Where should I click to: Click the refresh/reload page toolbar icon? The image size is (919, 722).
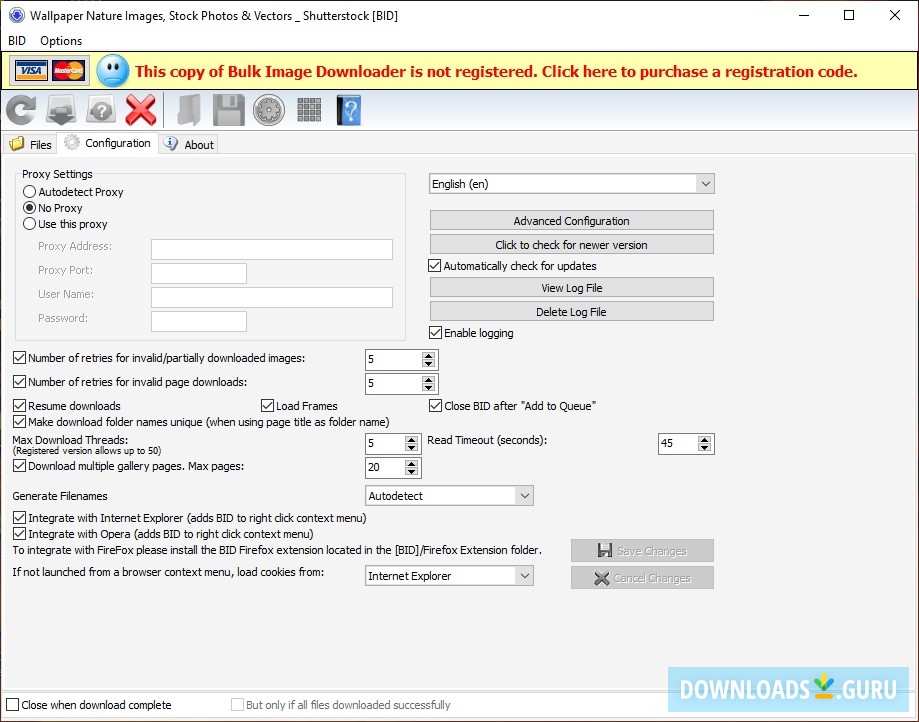21,110
